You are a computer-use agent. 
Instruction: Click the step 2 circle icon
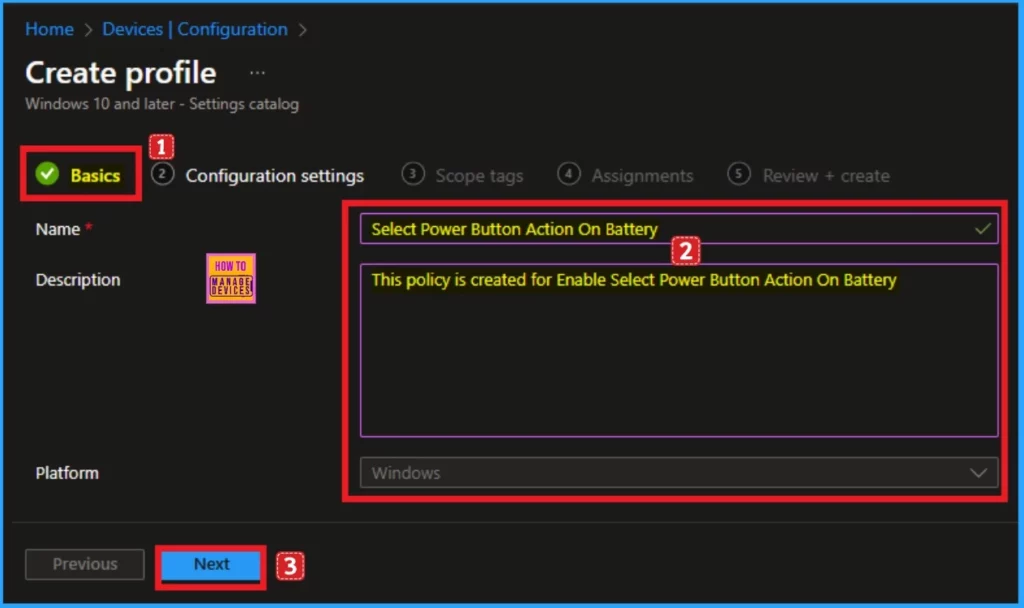pyautogui.click(x=163, y=174)
